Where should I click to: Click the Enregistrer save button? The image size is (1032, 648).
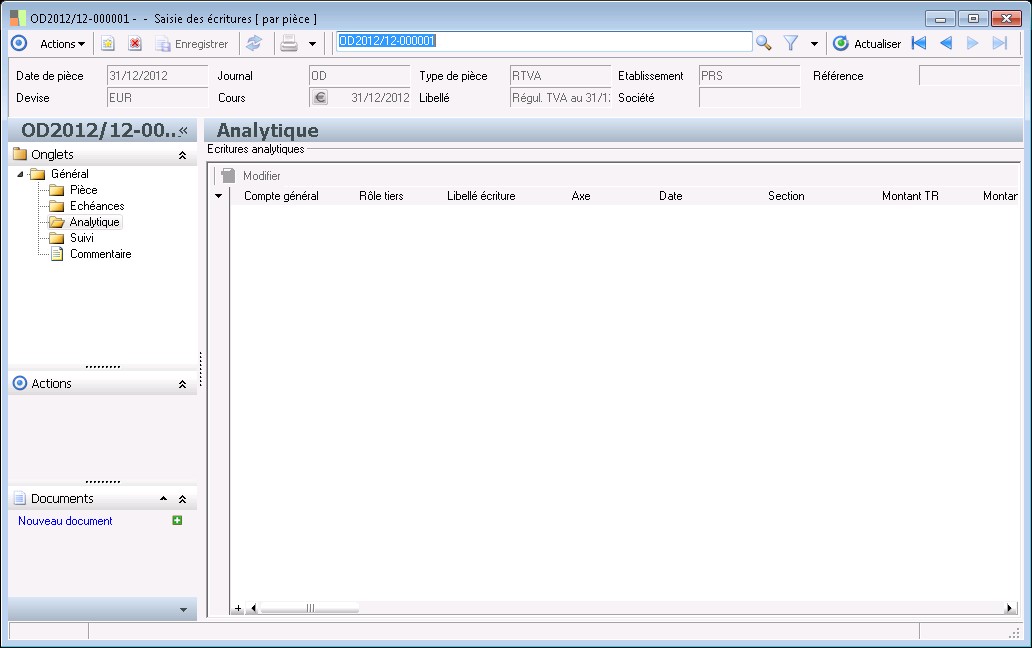click(192, 44)
